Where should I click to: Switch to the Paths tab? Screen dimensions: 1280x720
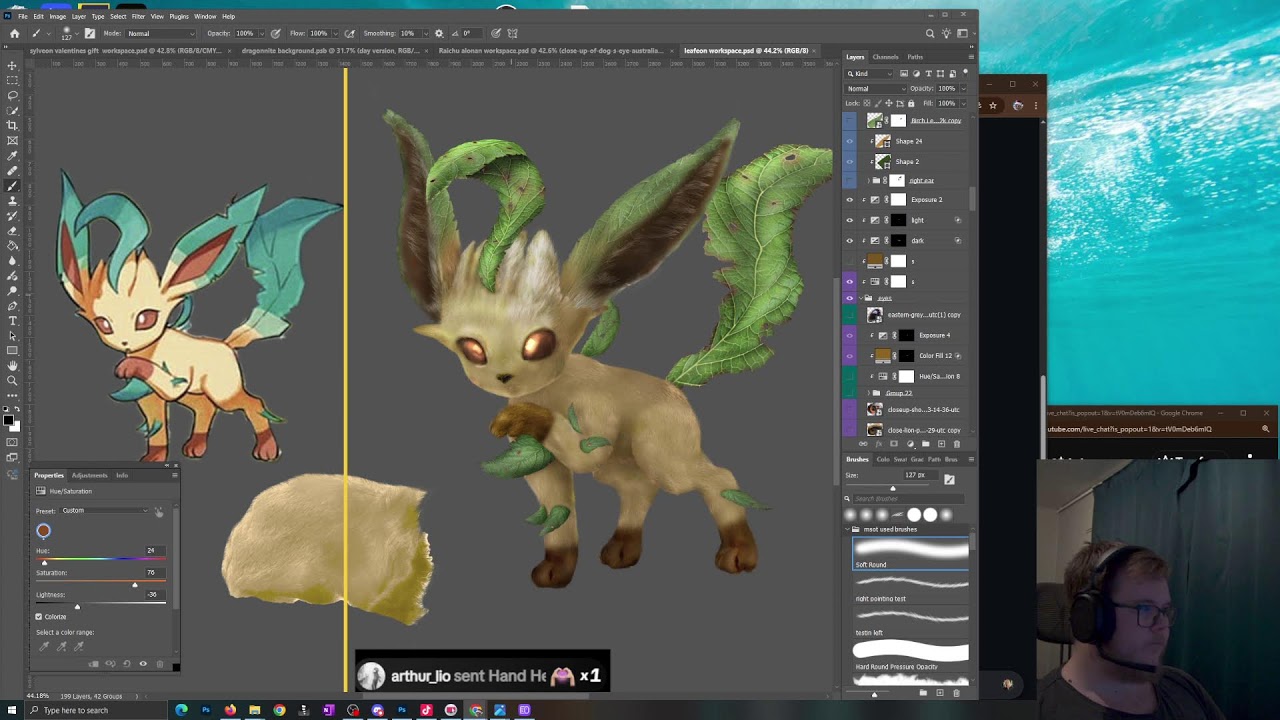pos(915,57)
